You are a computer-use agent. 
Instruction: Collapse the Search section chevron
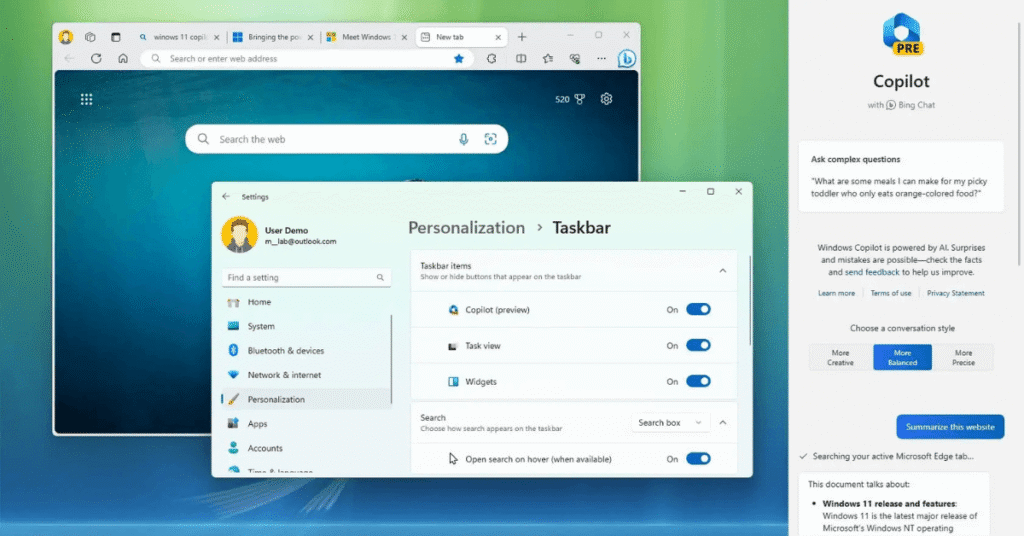click(722, 423)
